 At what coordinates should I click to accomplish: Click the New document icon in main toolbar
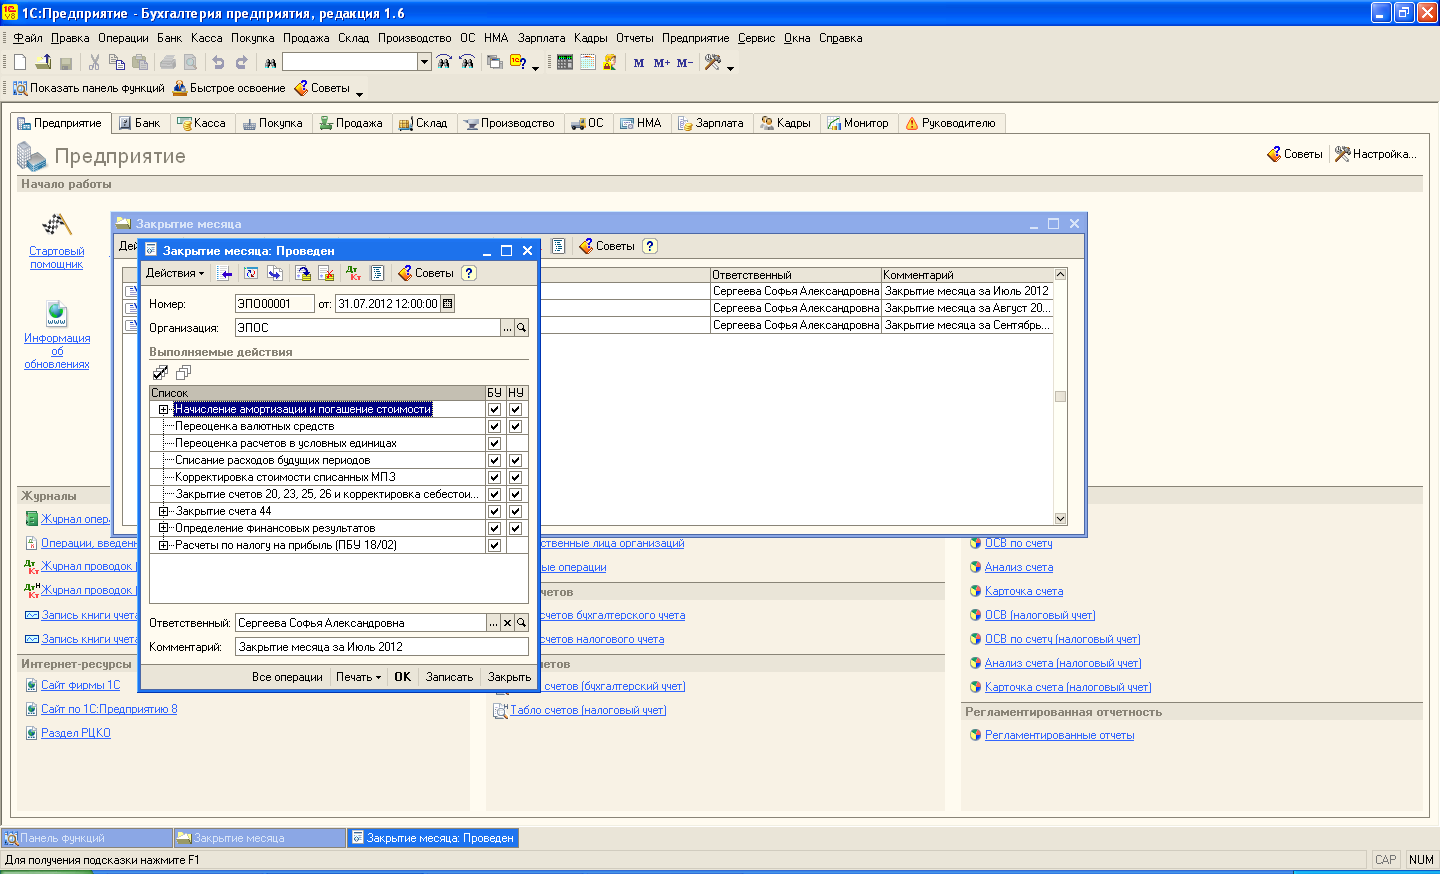[20, 62]
